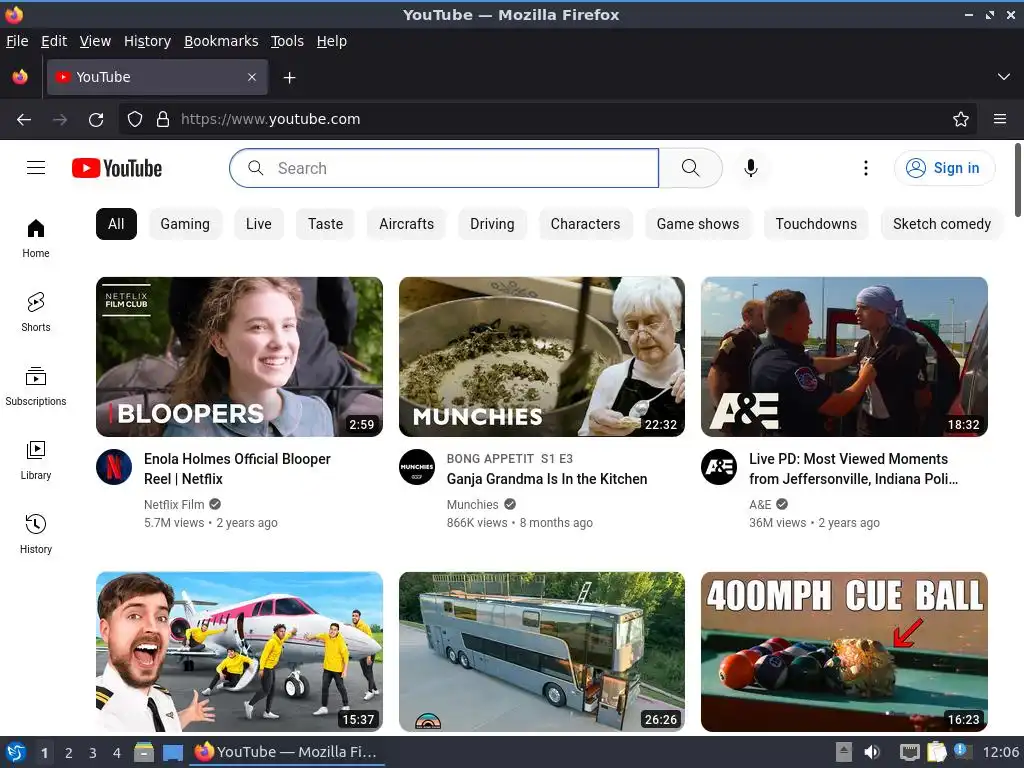Select the Characters filter chip

click(x=585, y=224)
